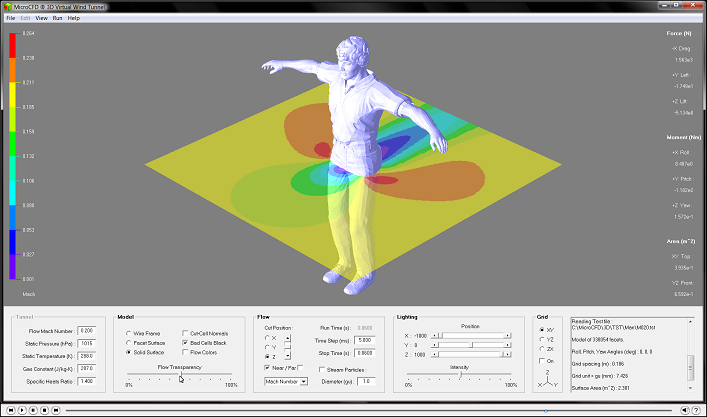Screen dimensions: 707x417
Task: Enable Cut-Cell Normals checkbox
Action: [x=185, y=333]
